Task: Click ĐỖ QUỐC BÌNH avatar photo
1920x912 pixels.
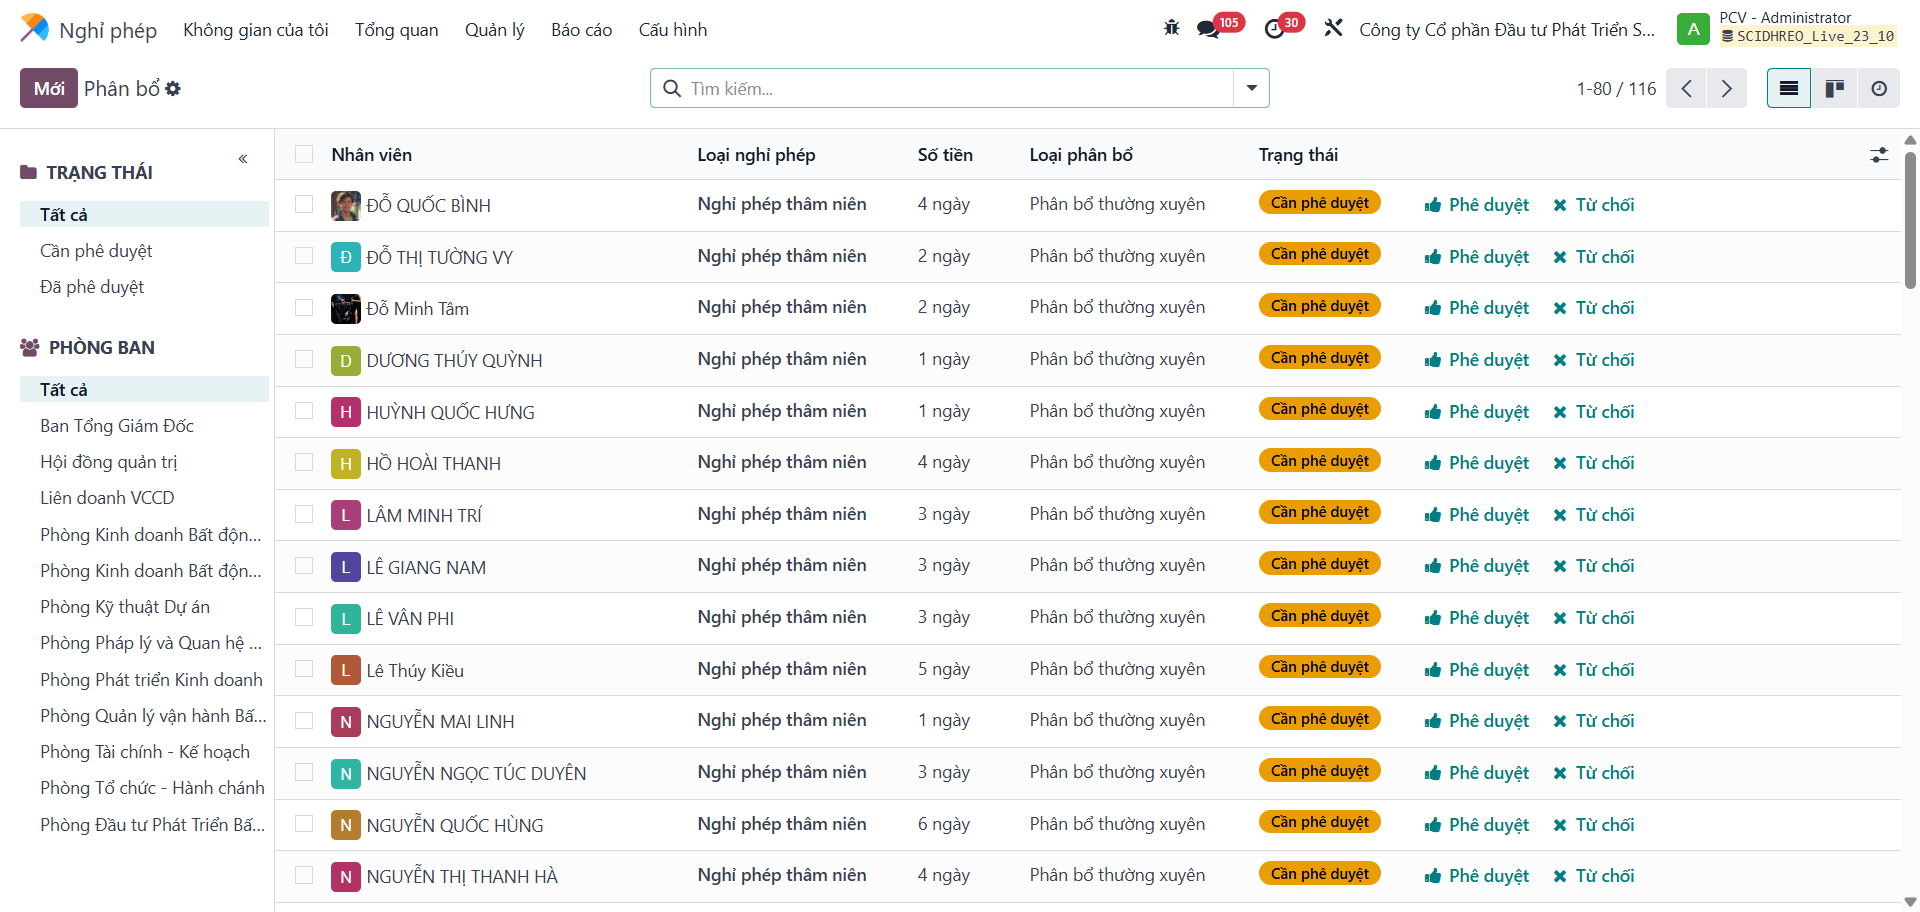Action: 346,205
